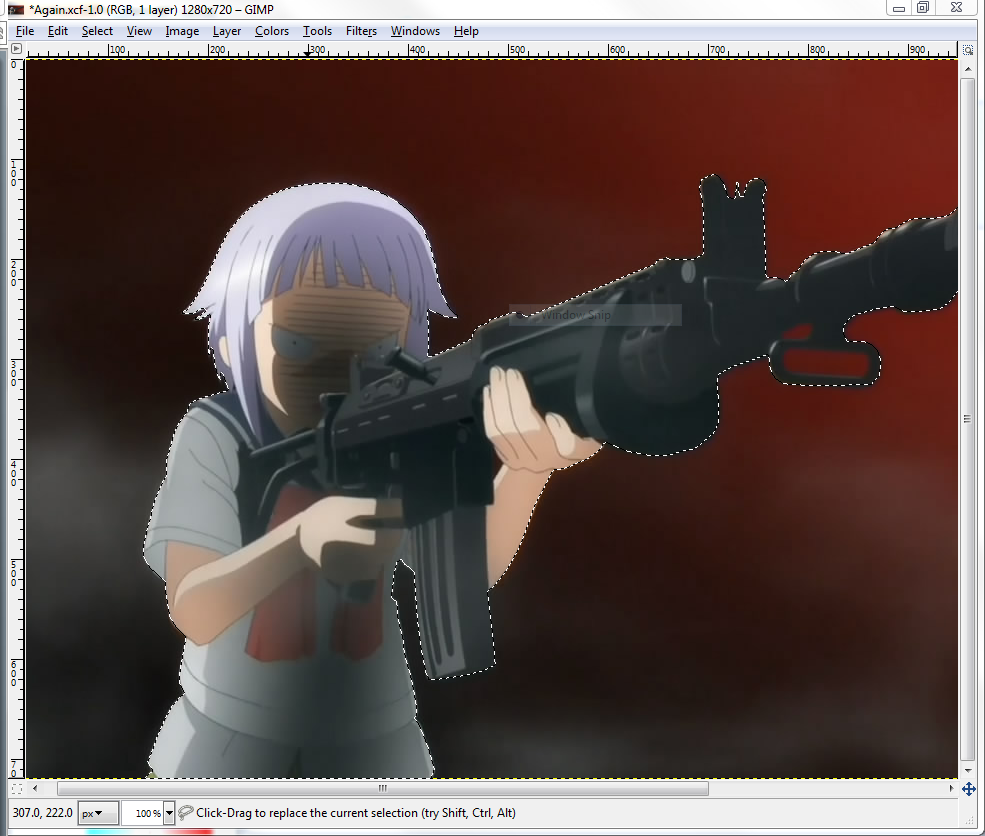985x836 pixels.
Task: Open the Help menu
Action: (466, 31)
